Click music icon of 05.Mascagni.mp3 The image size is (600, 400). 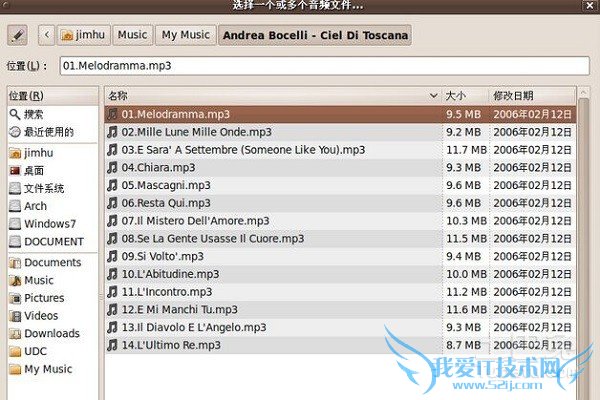pos(112,185)
